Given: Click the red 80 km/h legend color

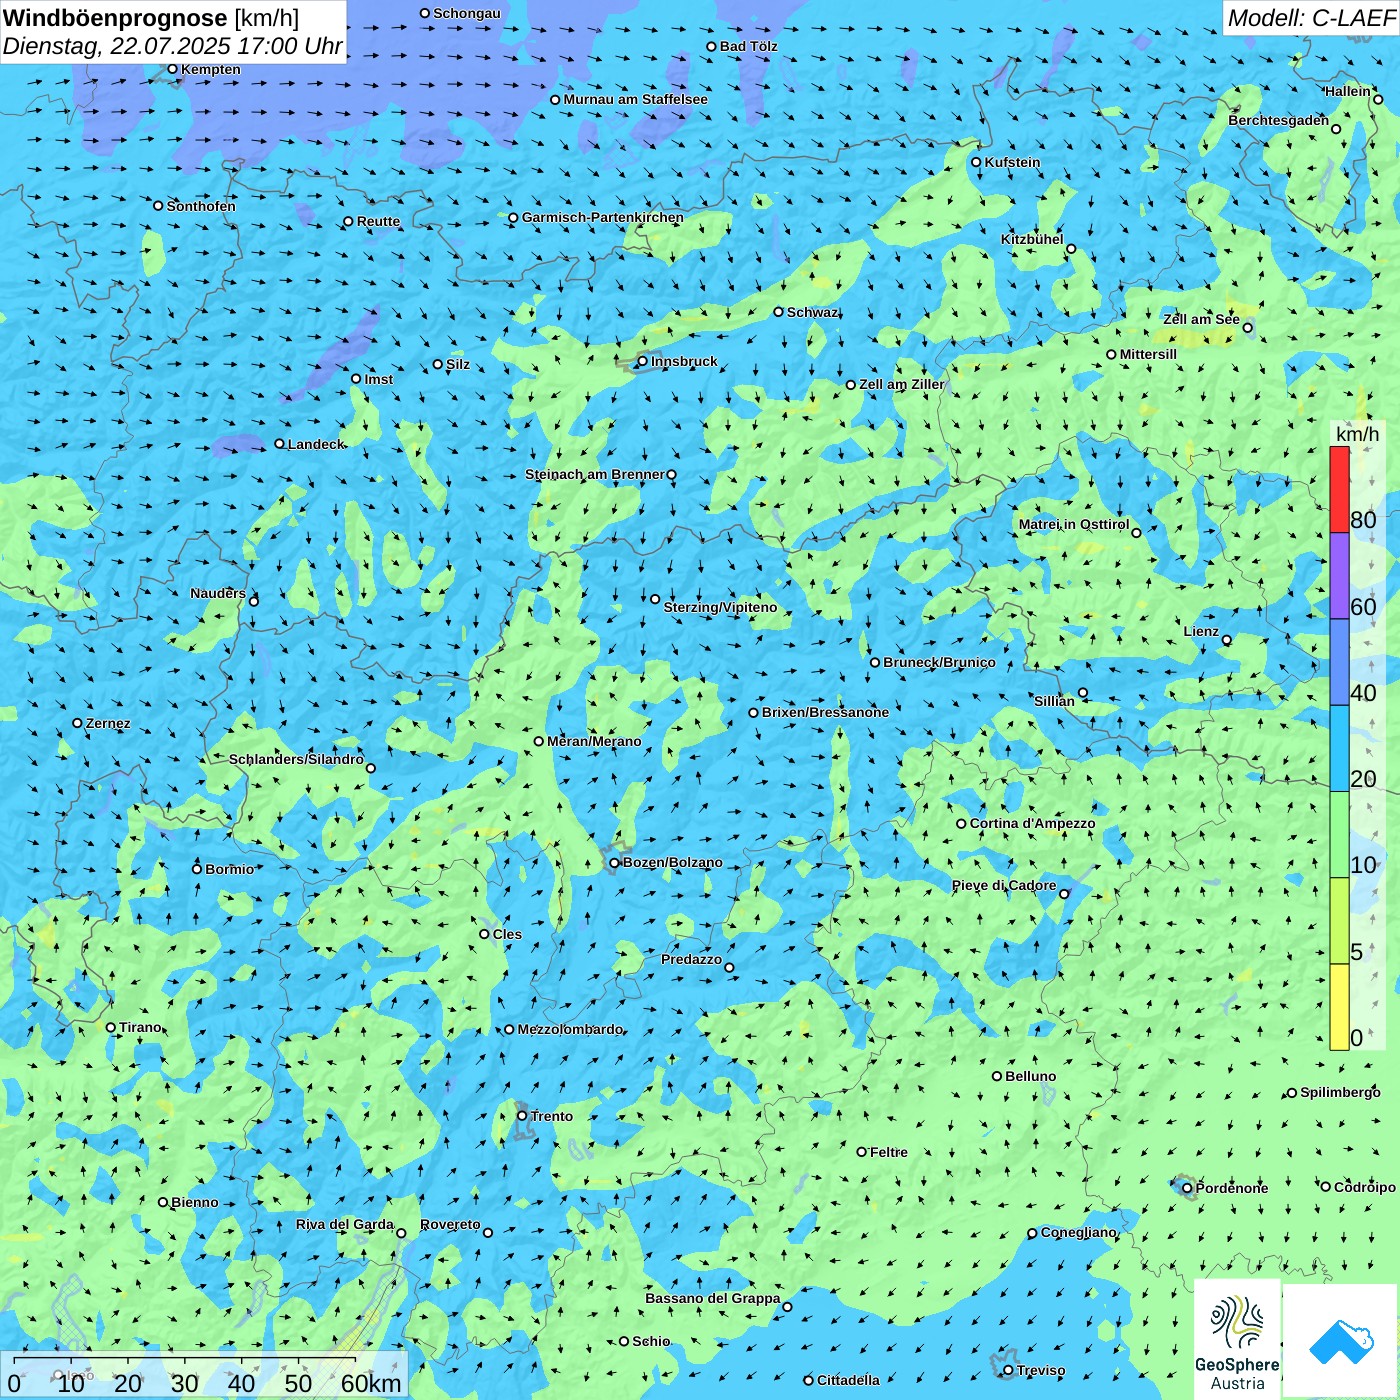Looking at the screenshot, I should tap(1339, 490).
